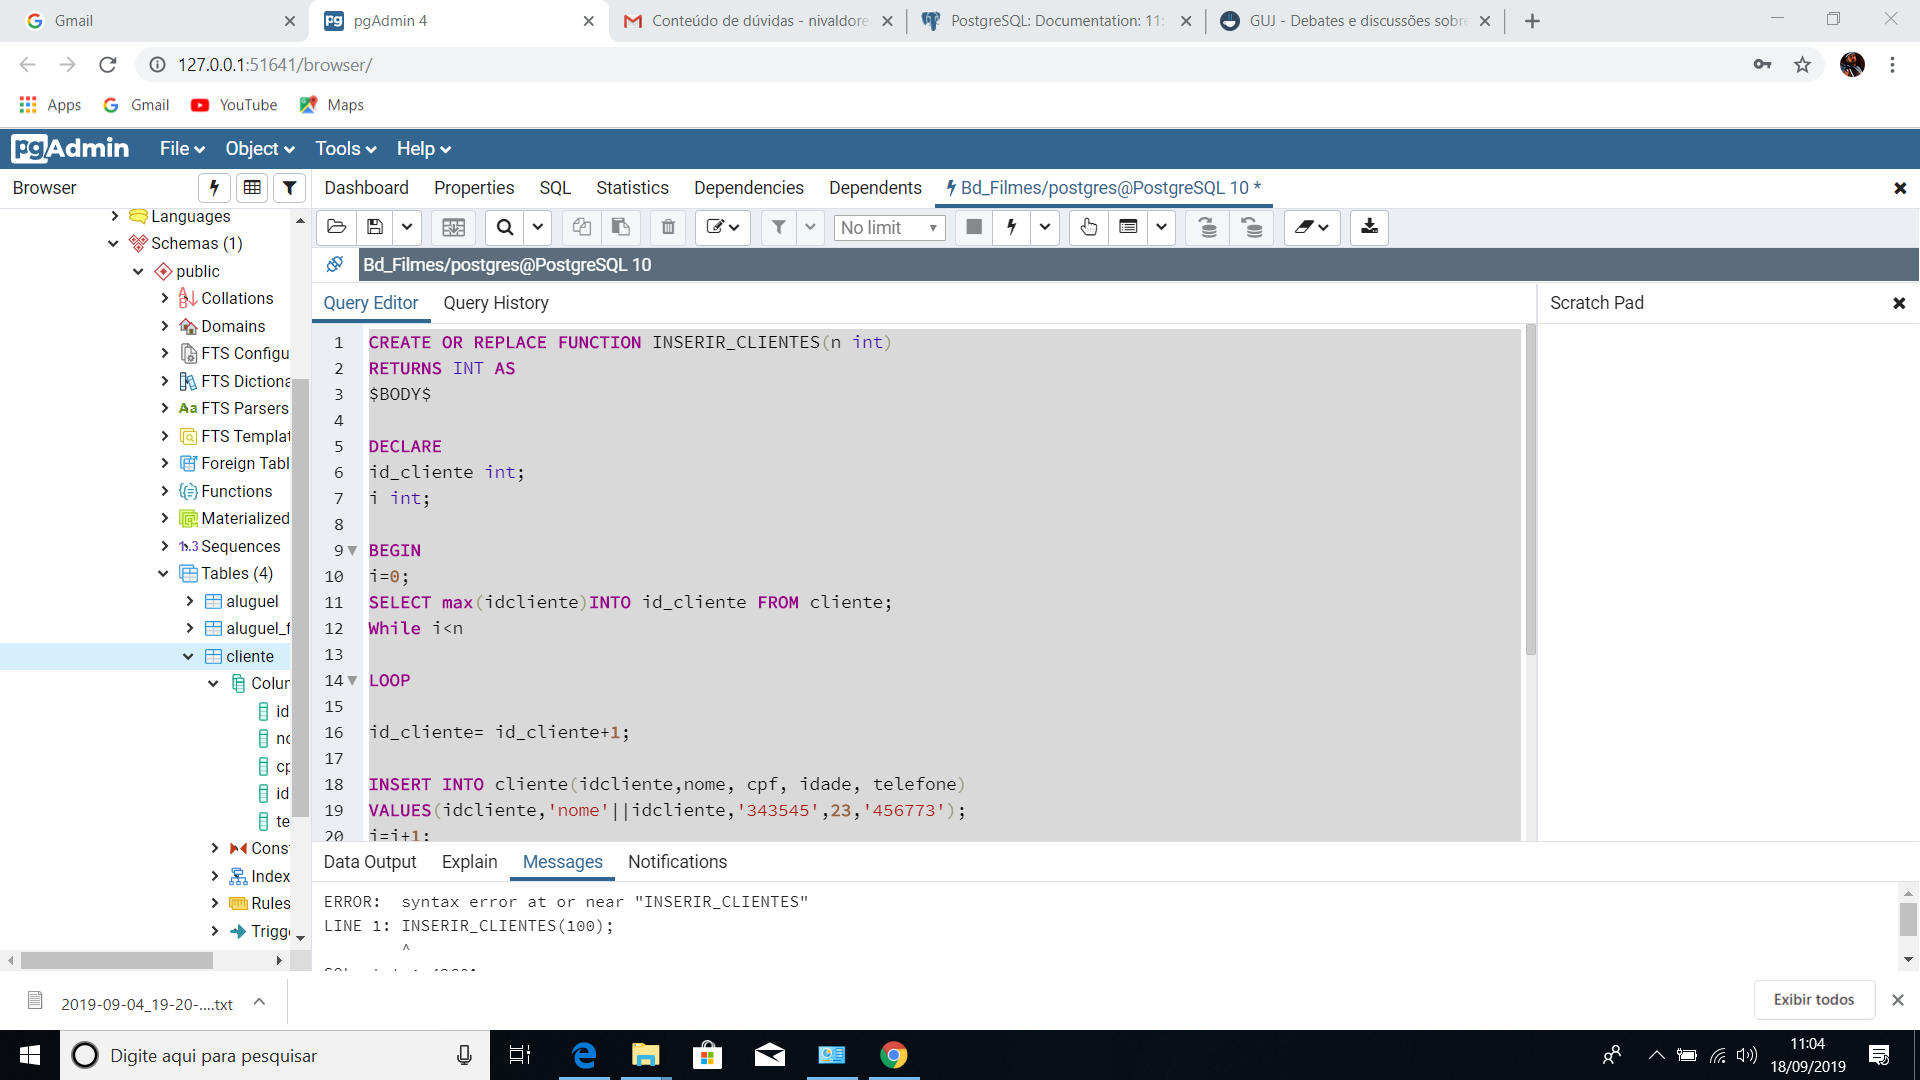The width and height of the screenshot is (1920, 1080).
Task: Expand the Functions tree node
Action: tap(165, 491)
